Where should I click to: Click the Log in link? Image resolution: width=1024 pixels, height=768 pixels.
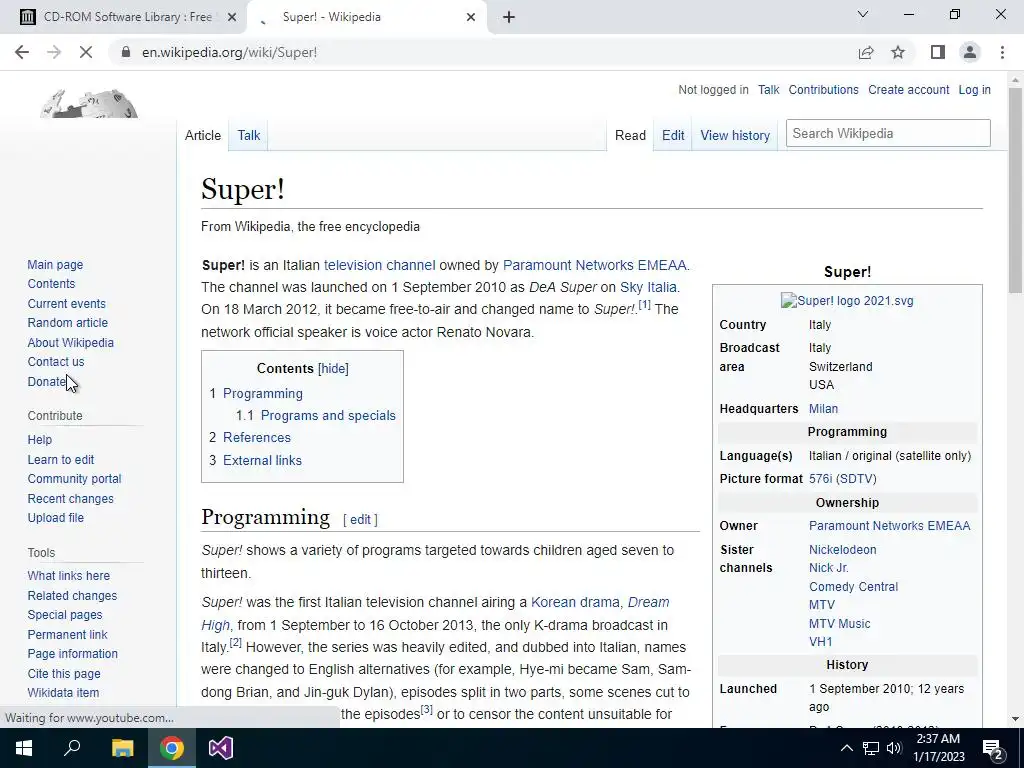tap(974, 90)
